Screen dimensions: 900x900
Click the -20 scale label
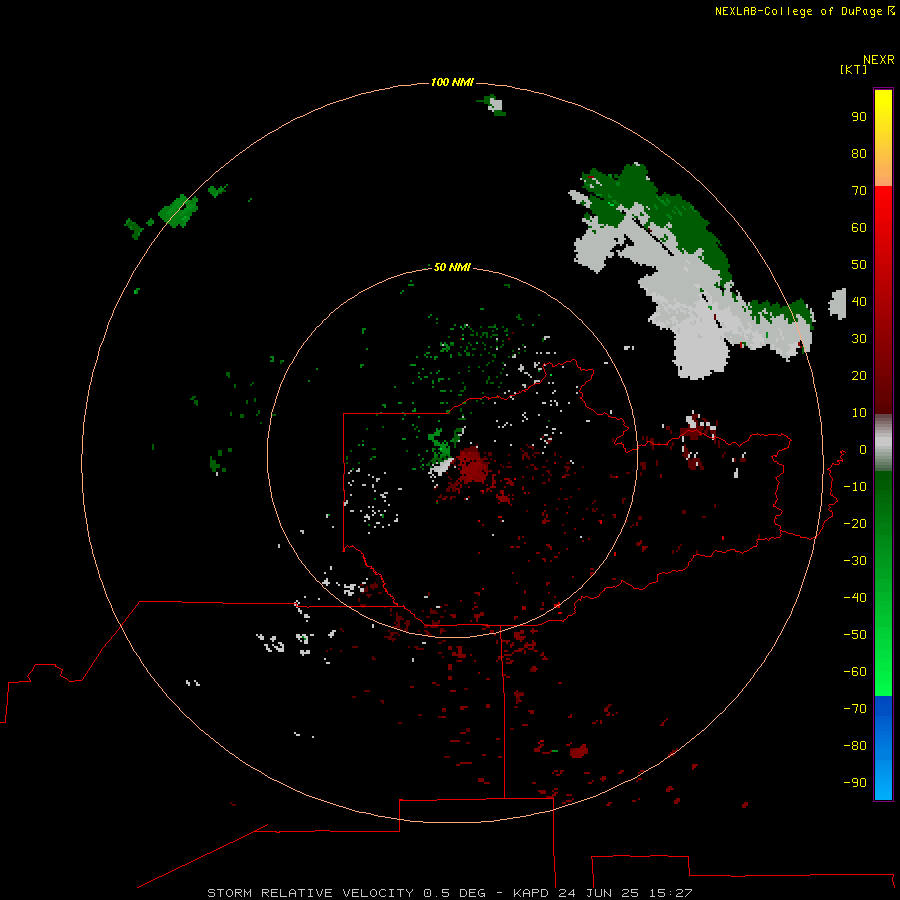(855, 523)
